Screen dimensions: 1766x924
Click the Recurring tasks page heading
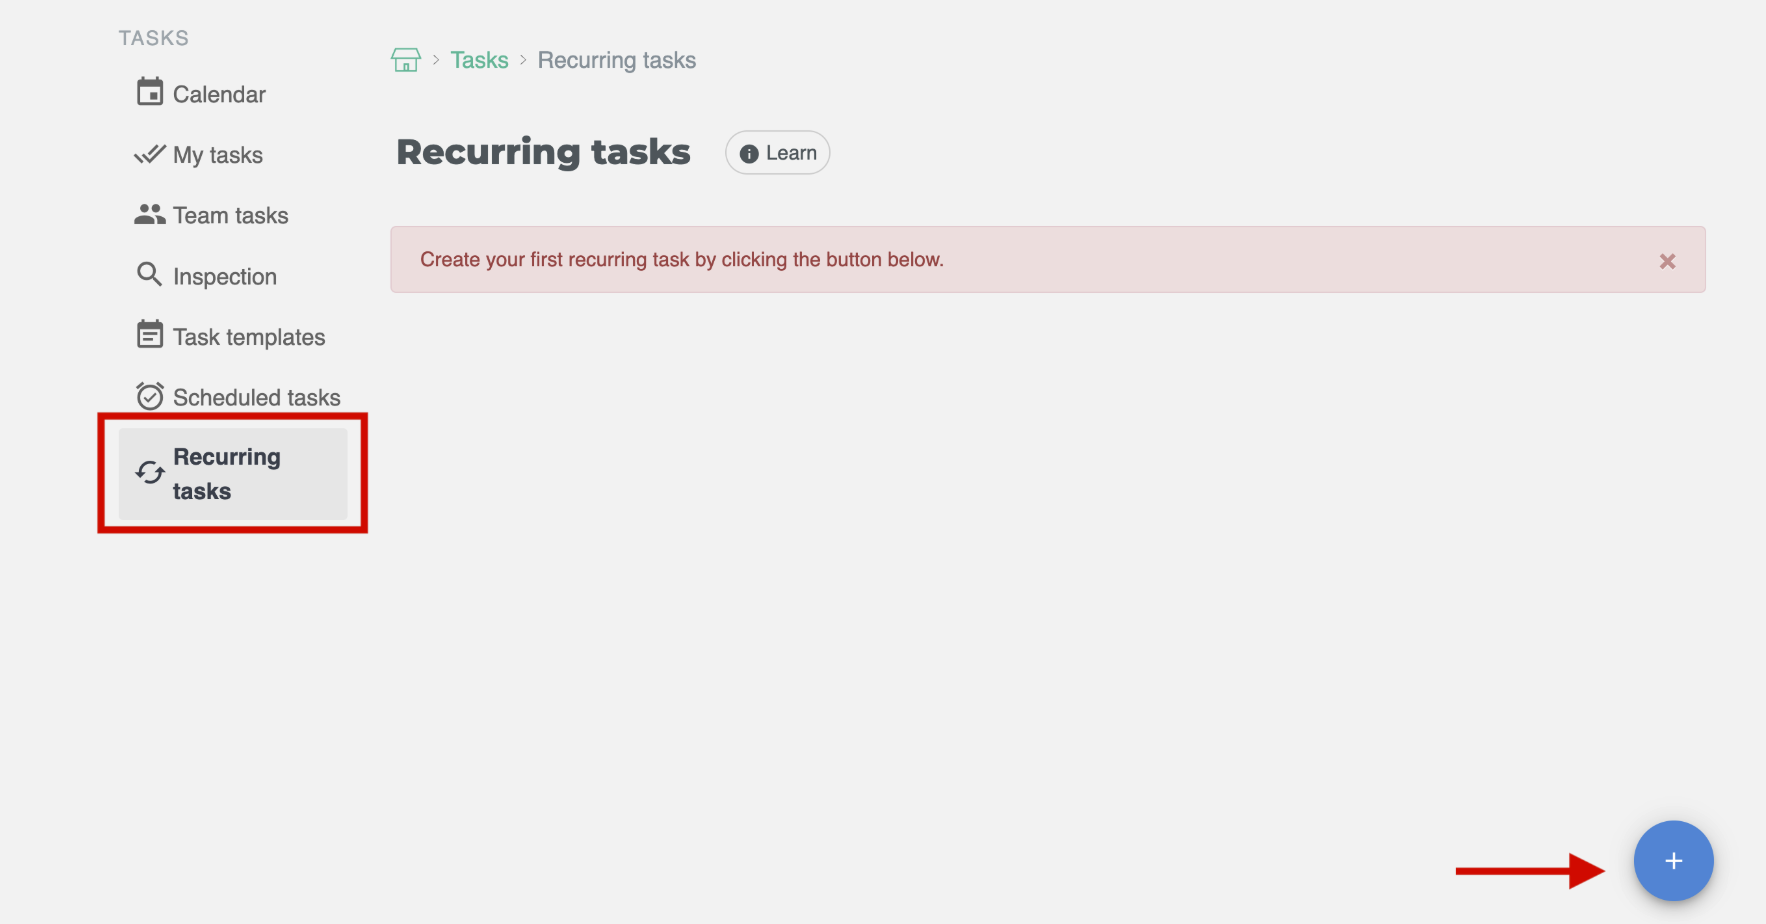[543, 151]
